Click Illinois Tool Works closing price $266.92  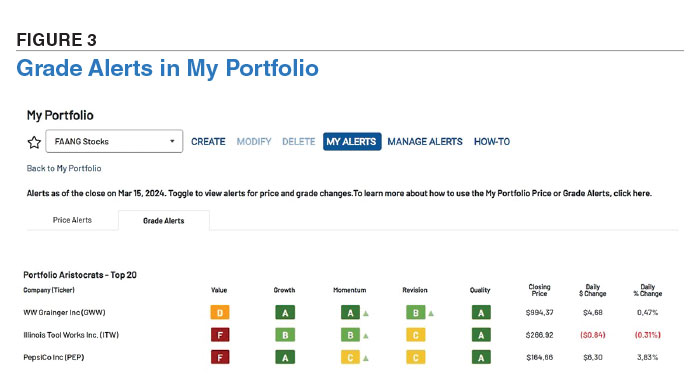pos(539,335)
